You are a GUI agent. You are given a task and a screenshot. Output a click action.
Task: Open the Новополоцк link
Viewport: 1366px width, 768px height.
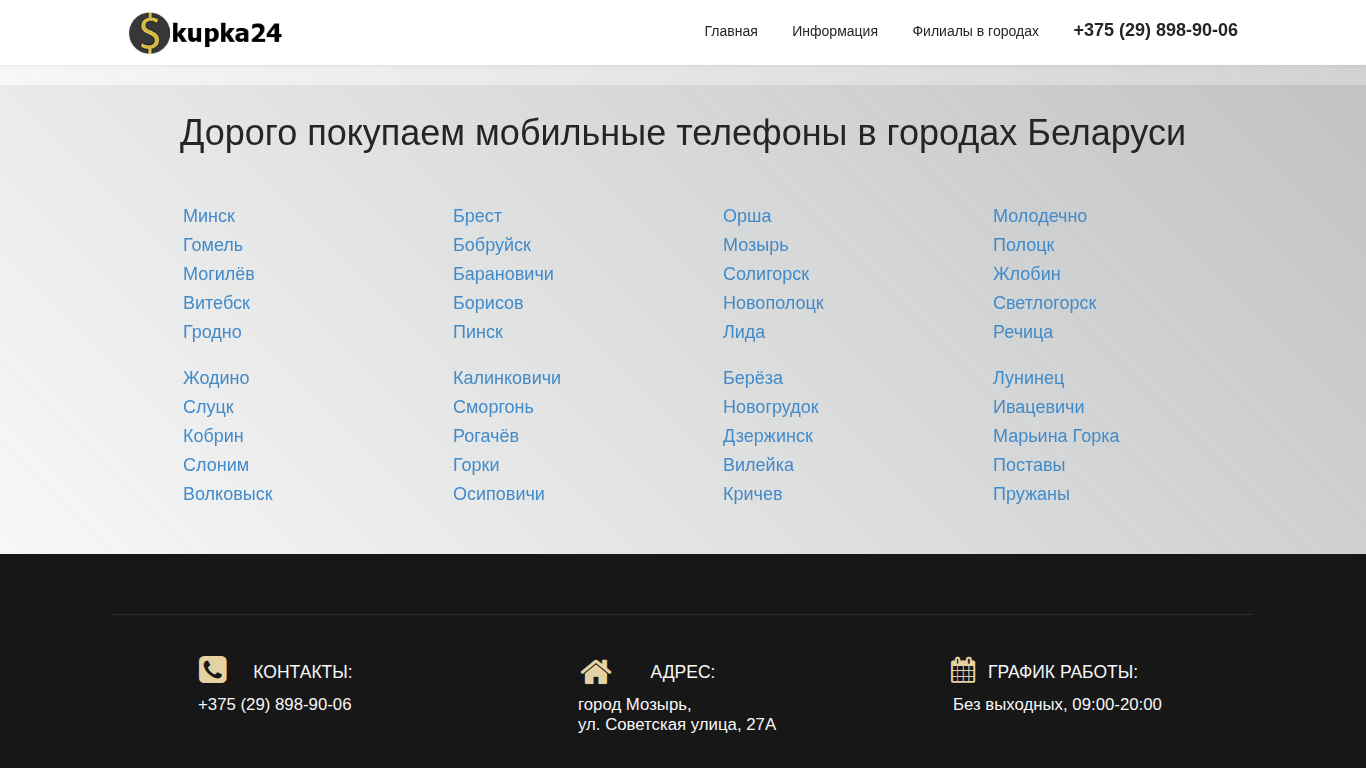(773, 303)
